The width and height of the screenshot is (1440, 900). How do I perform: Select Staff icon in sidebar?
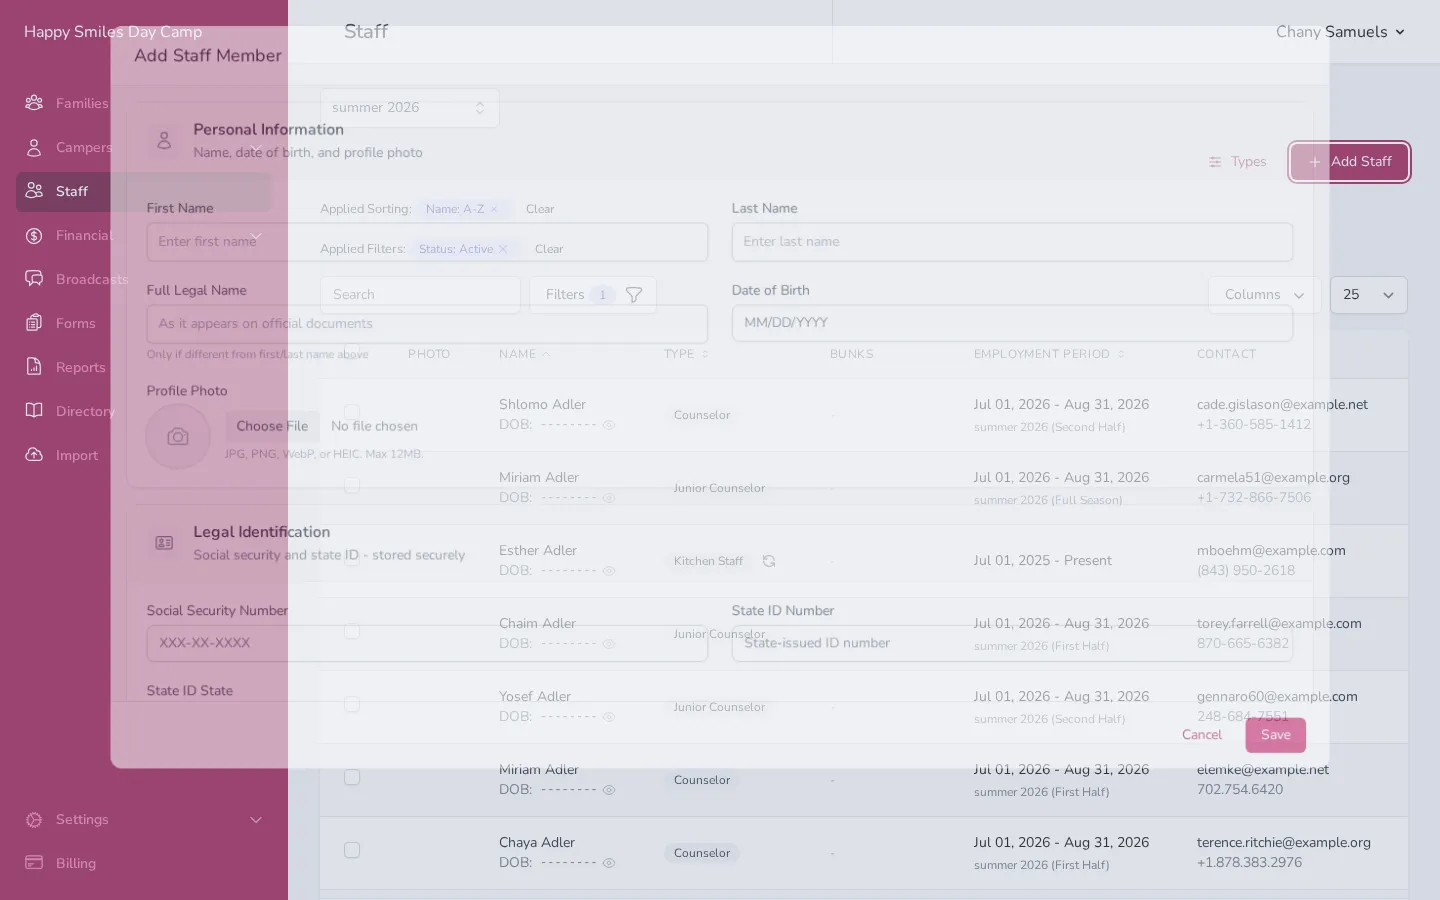click(34, 191)
